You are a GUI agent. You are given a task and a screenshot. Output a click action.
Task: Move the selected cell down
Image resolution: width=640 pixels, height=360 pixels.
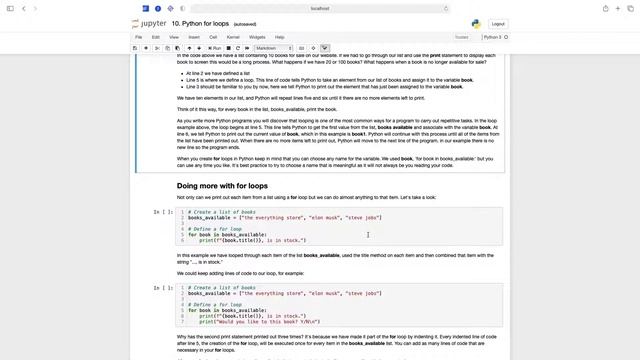pyautogui.click(x=199, y=48)
